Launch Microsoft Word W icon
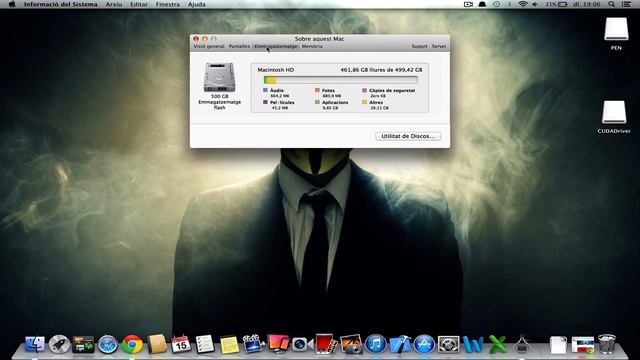This screenshot has height=360, width=640. 473,344
